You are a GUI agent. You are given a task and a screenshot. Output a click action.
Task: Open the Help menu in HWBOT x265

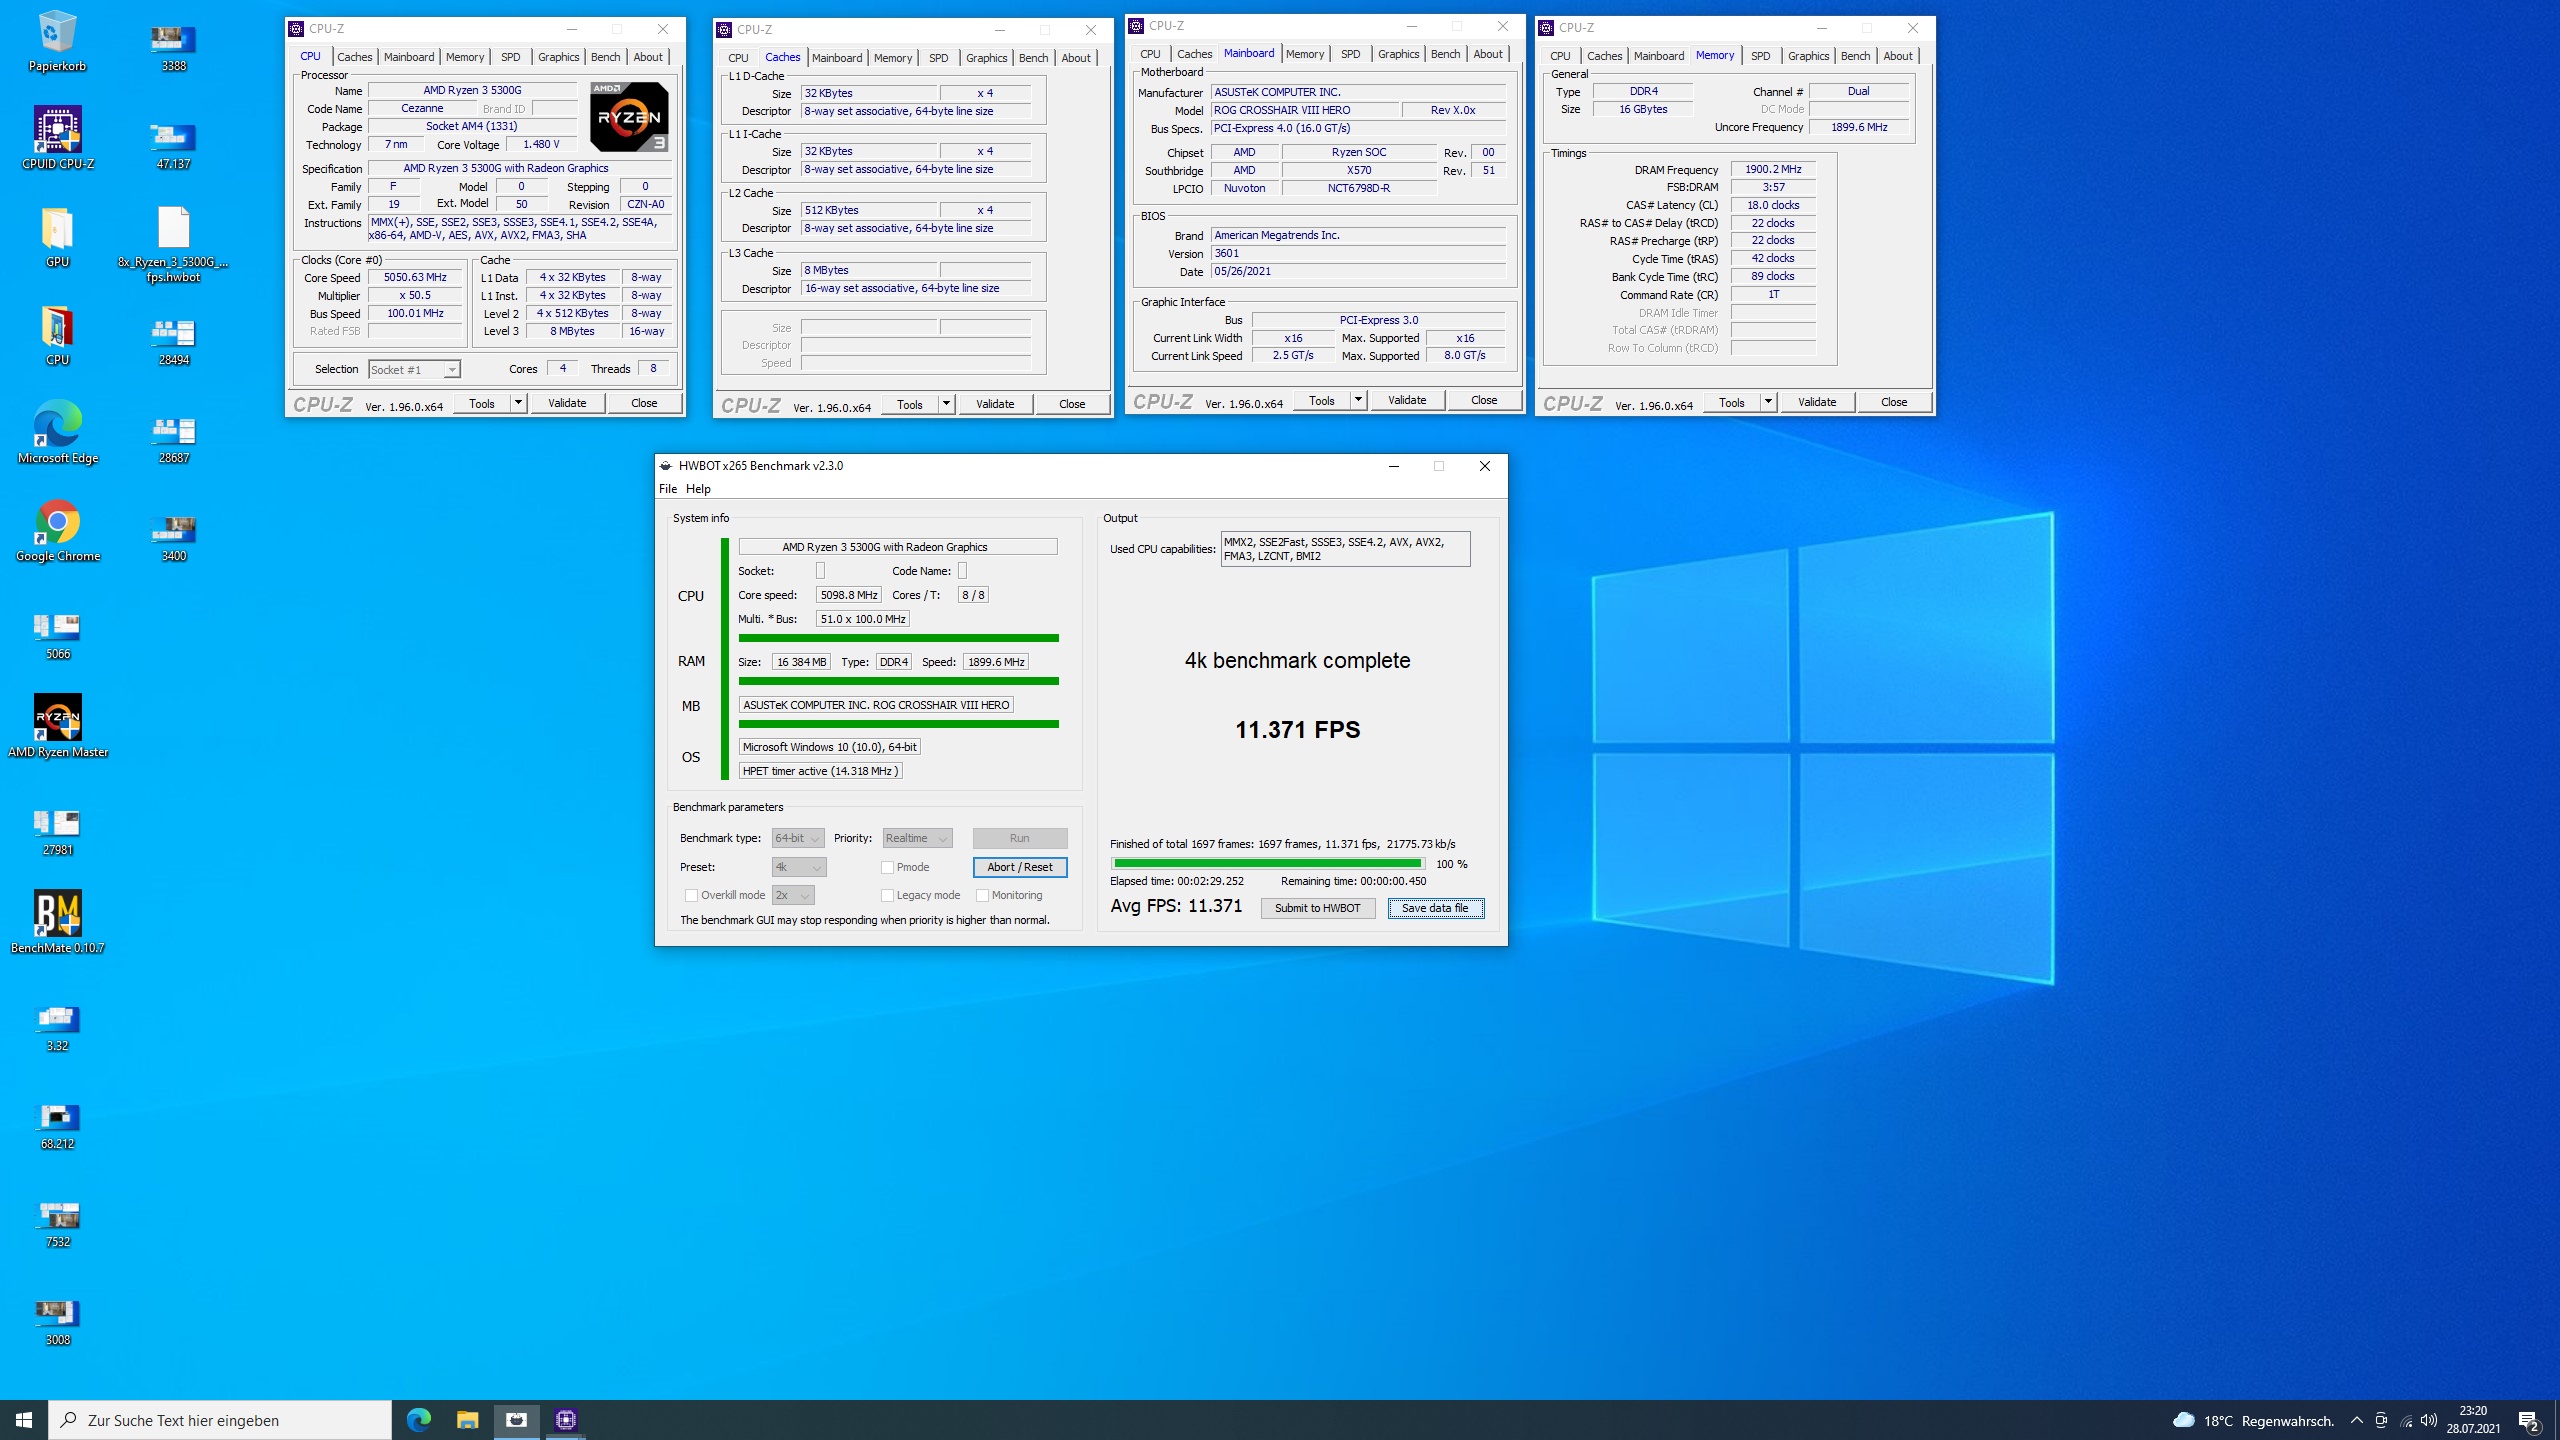coord(698,489)
